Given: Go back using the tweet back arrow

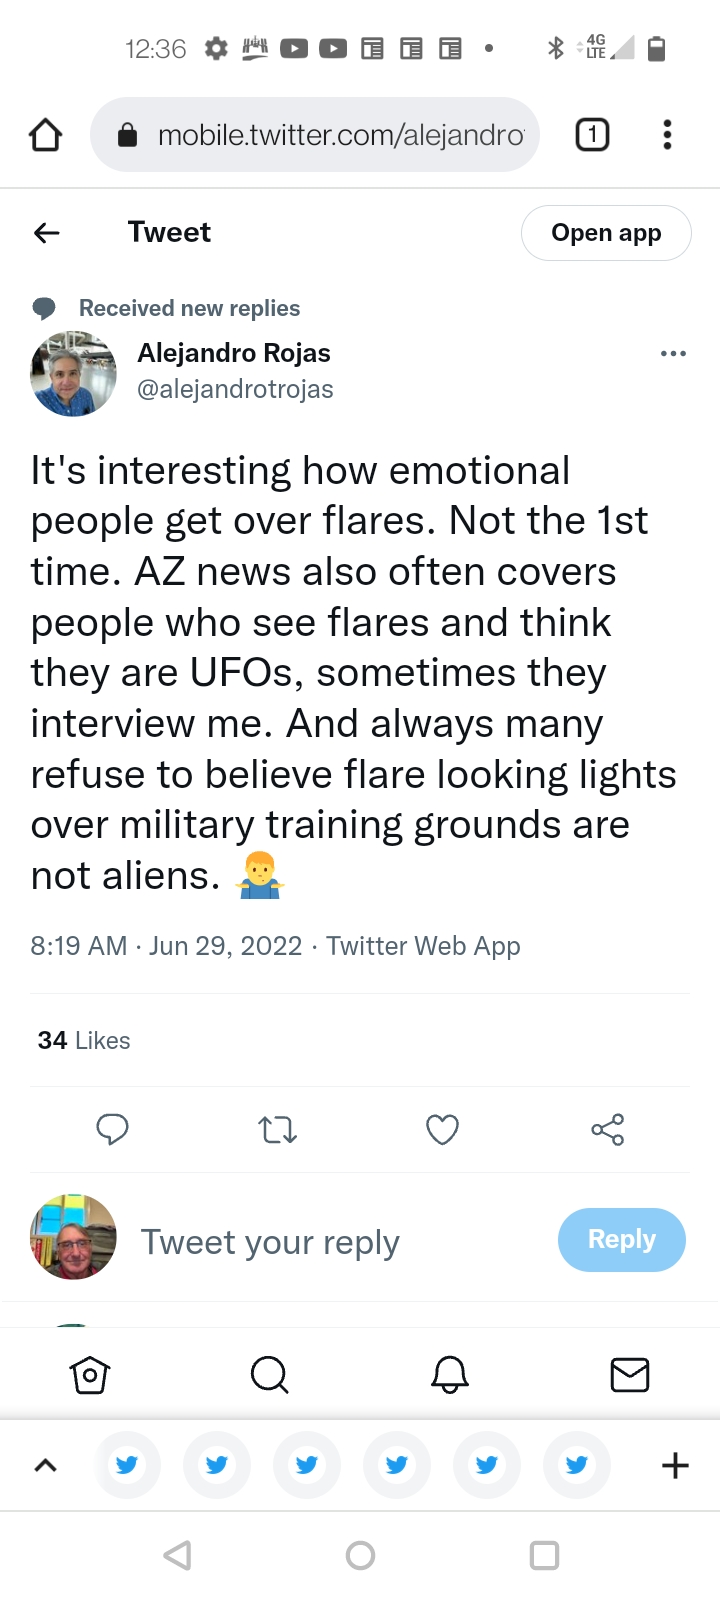Looking at the screenshot, I should [47, 233].
